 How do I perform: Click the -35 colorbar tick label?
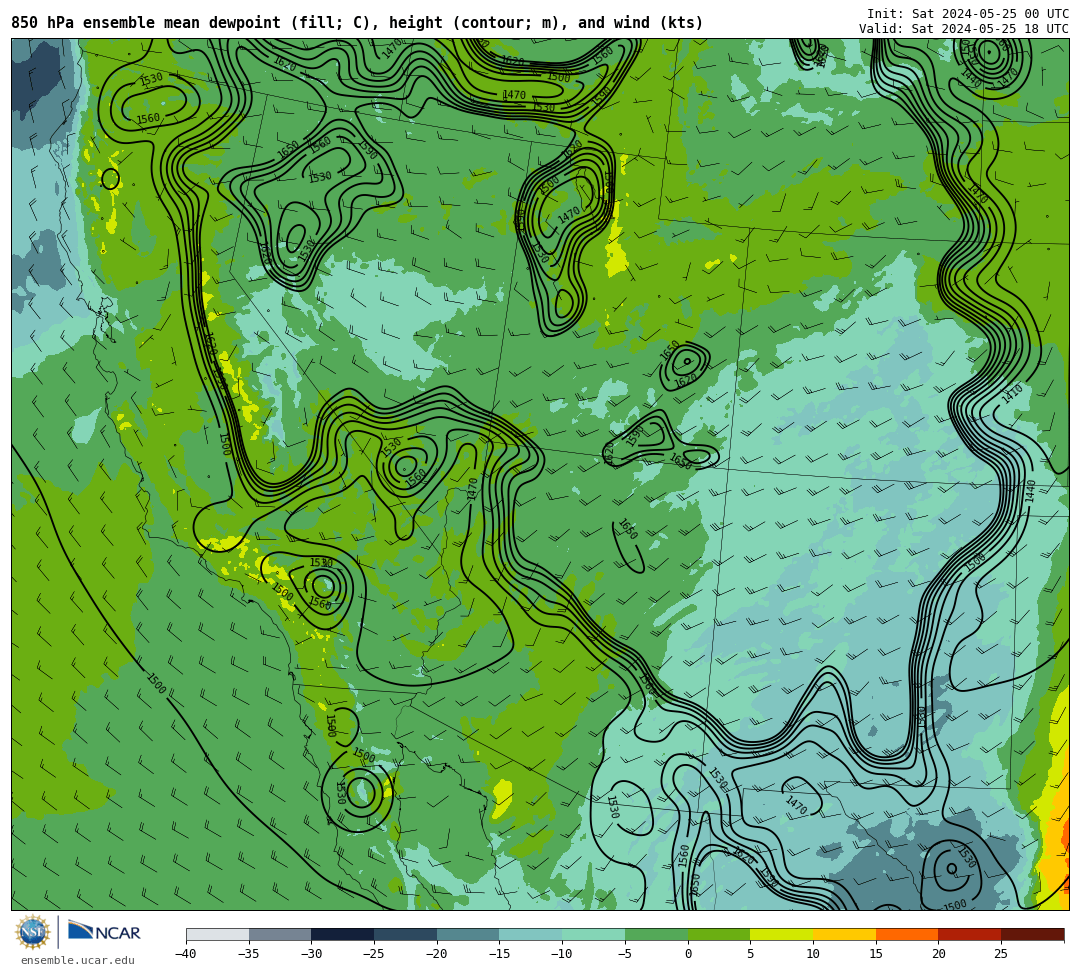pyautogui.click(x=249, y=954)
